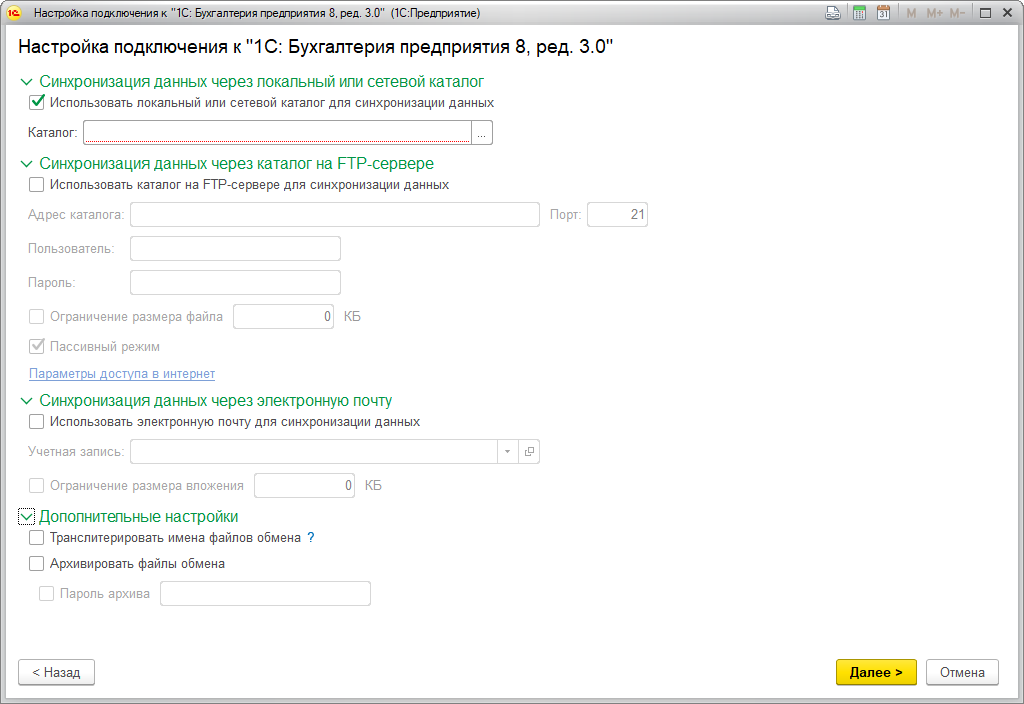Go back with the Назад button
Image resolution: width=1024 pixels, height=704 pixels.
point(56,673)
